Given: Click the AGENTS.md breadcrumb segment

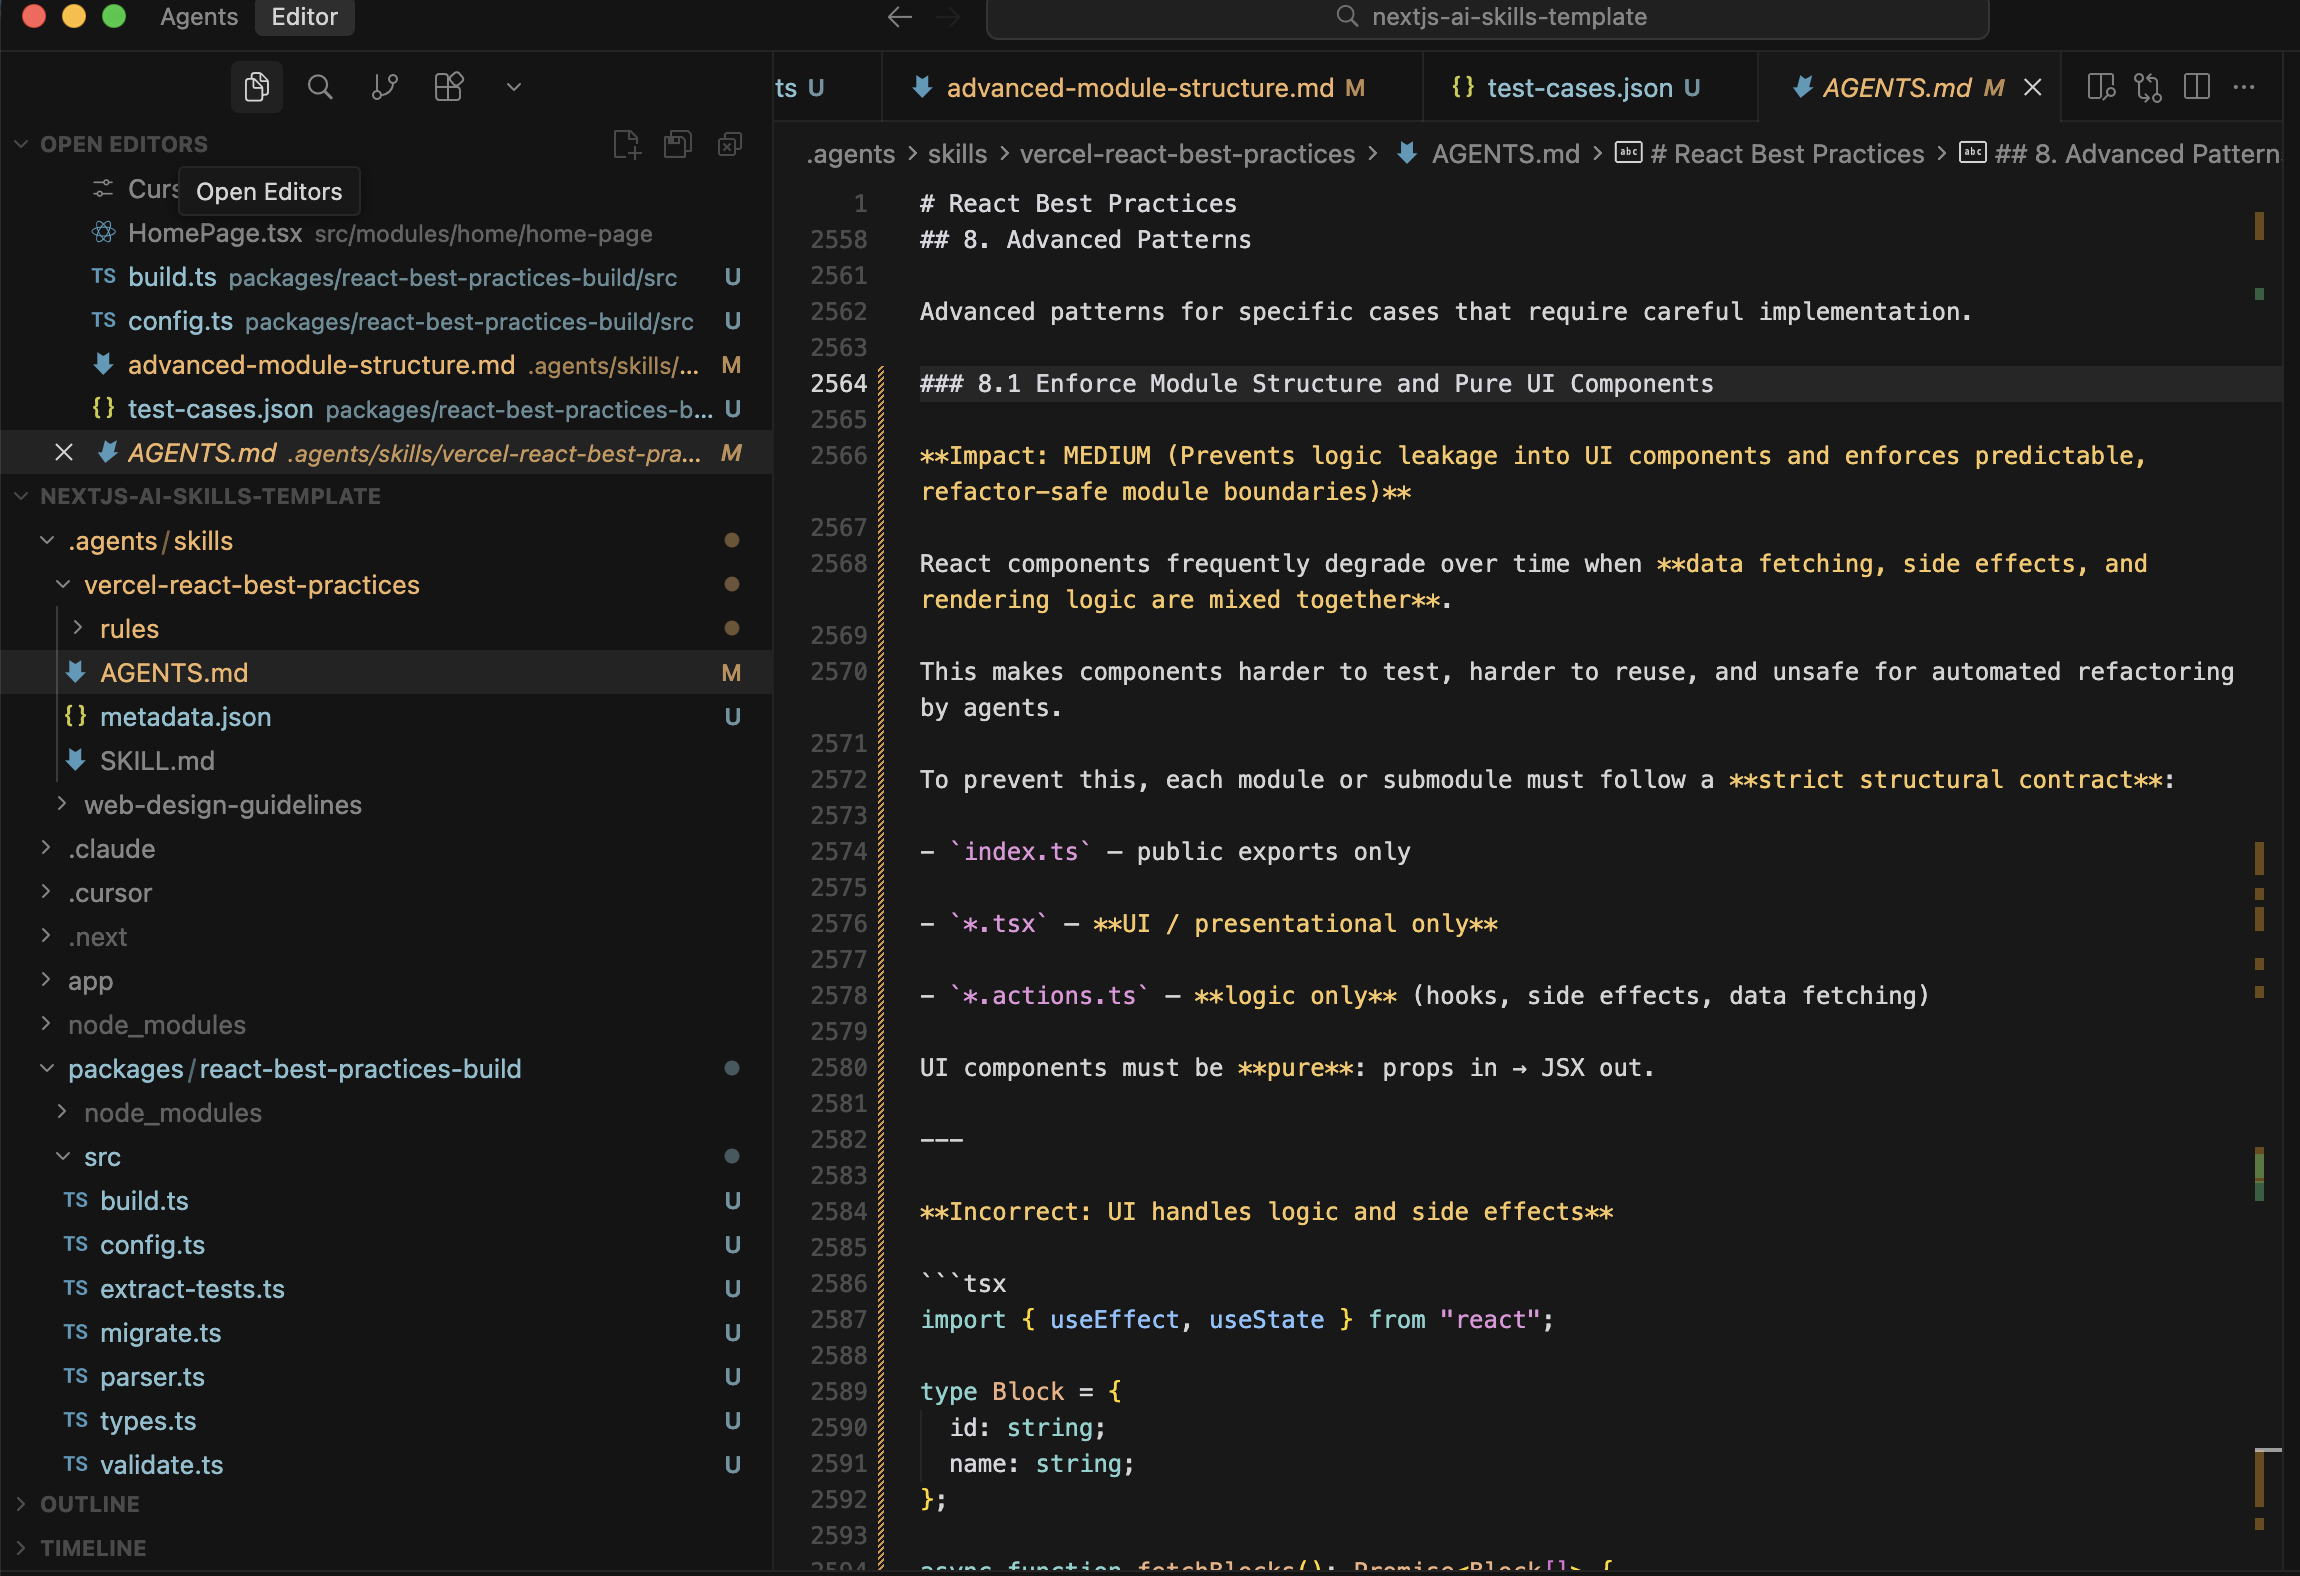Looking at the screenshot, I should pos(1488,154).
